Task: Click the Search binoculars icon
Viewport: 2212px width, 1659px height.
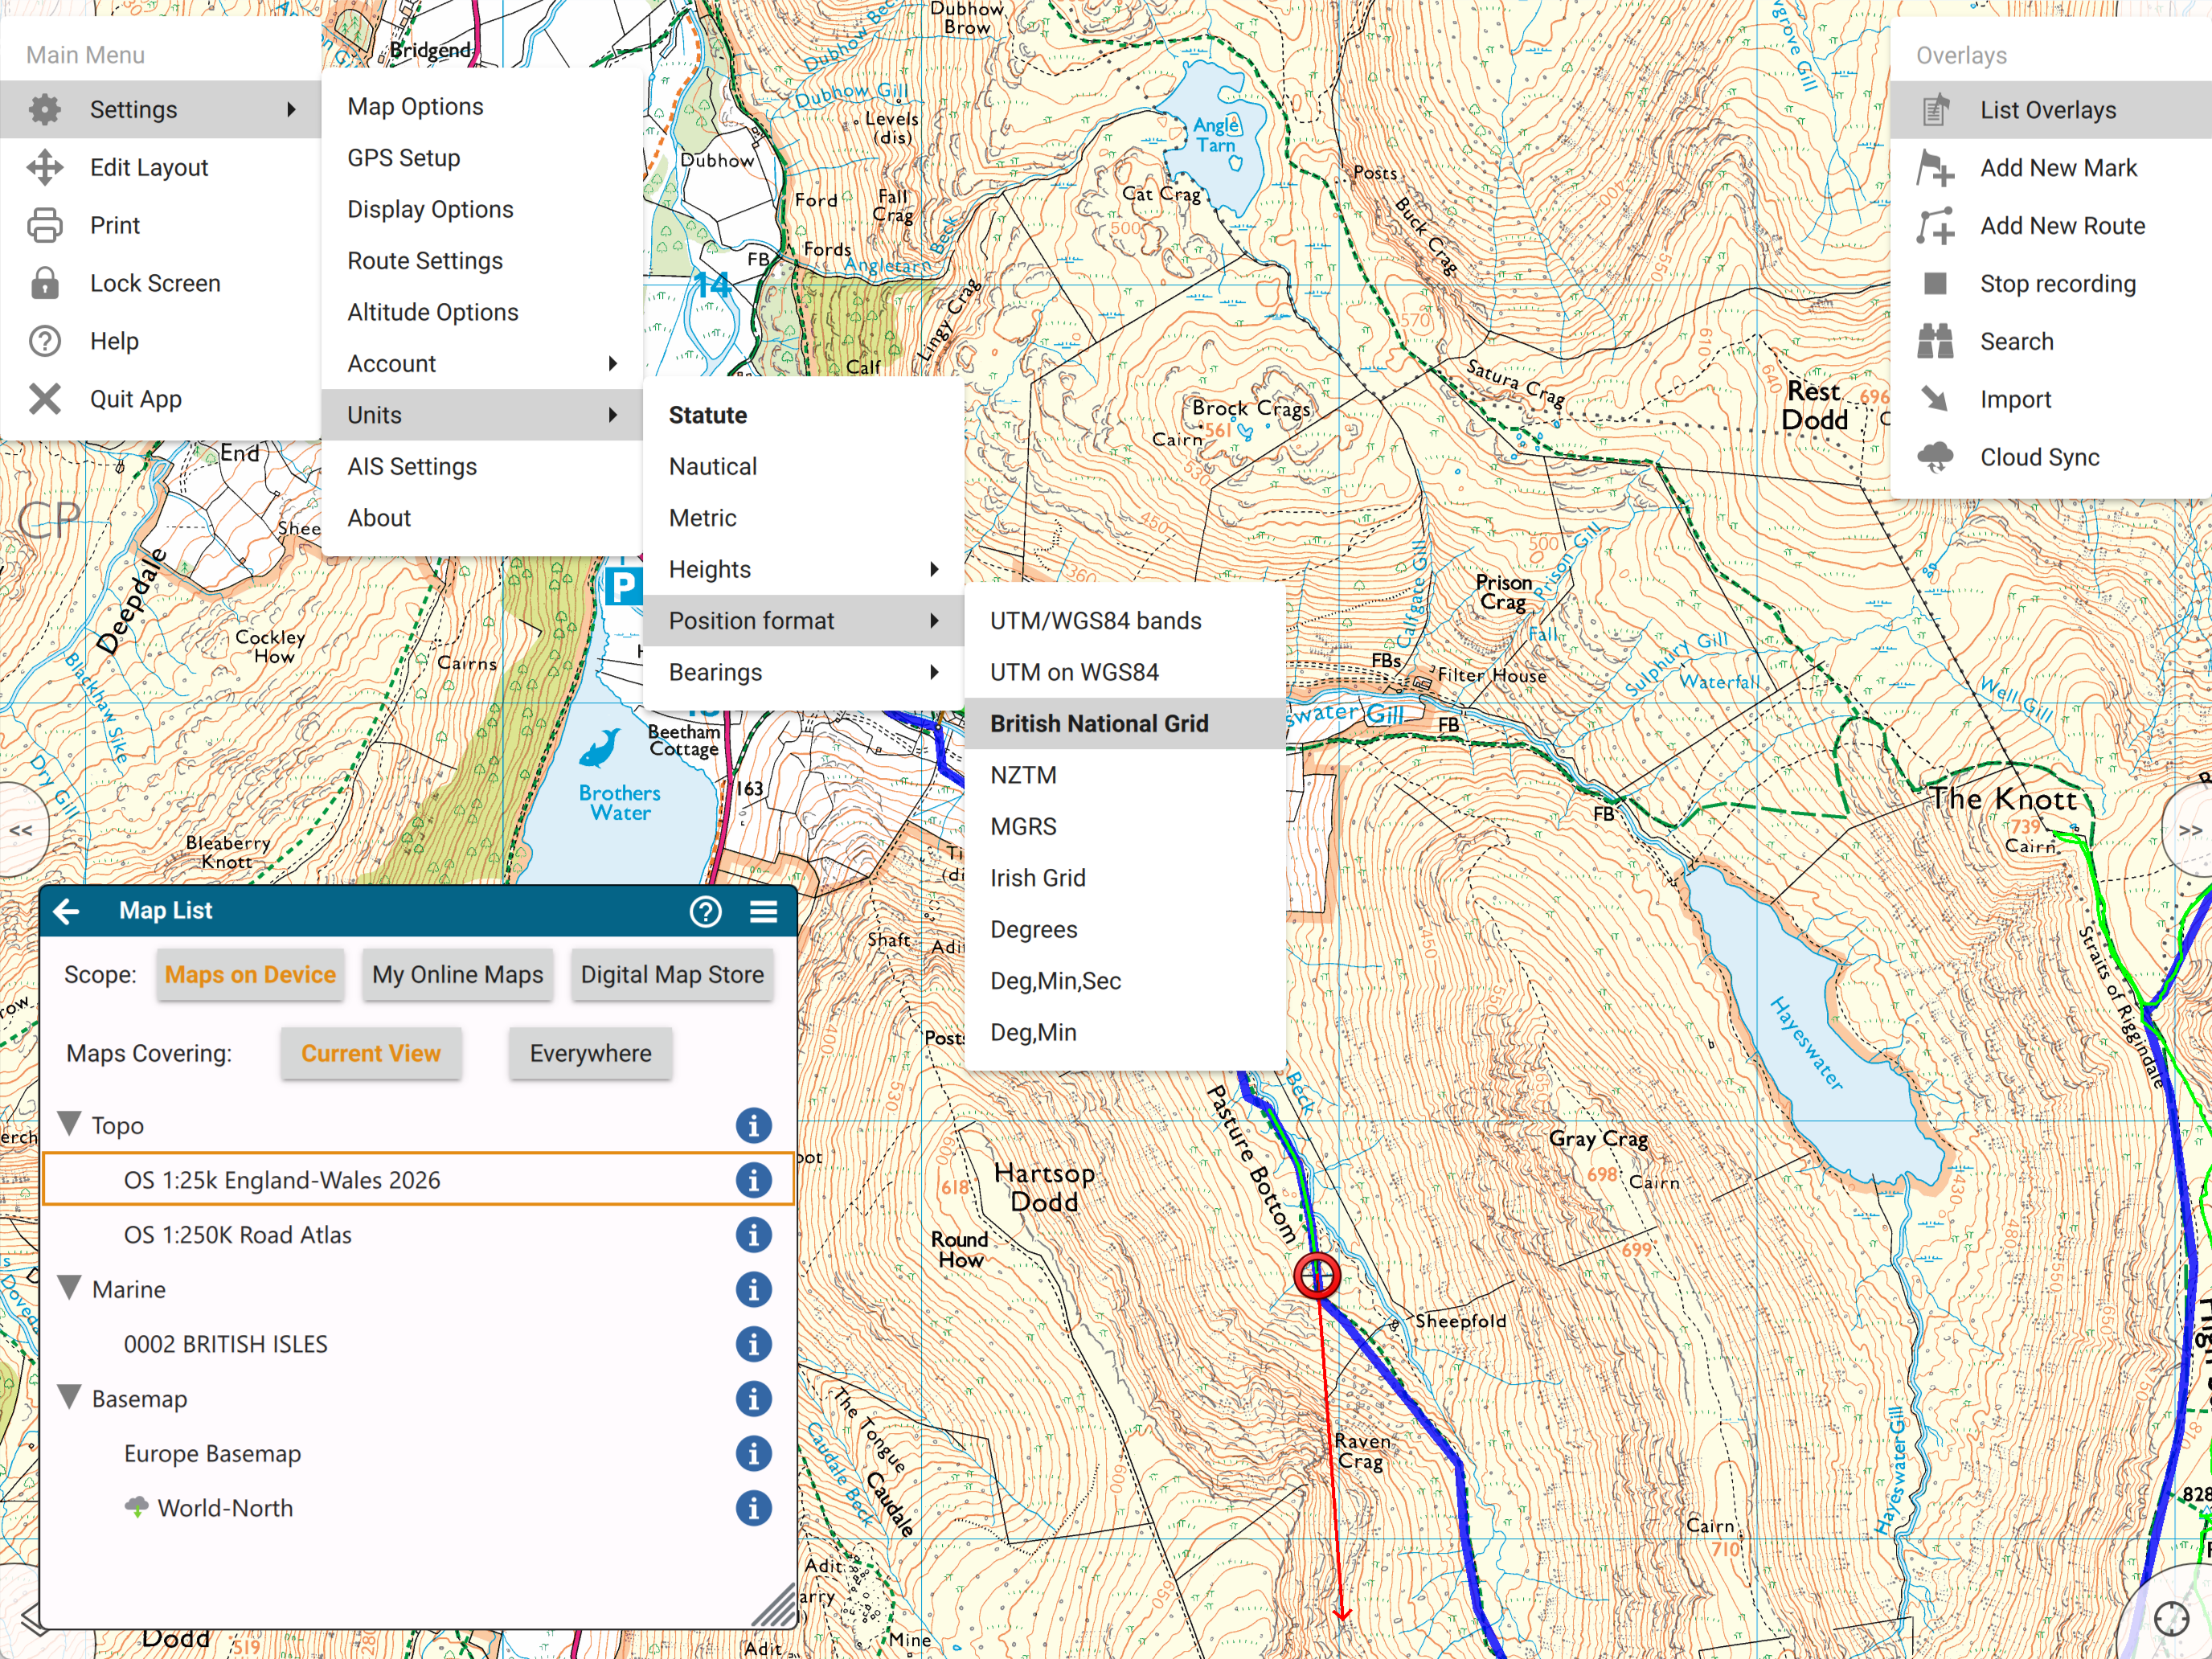Action: coord(1935,342)
